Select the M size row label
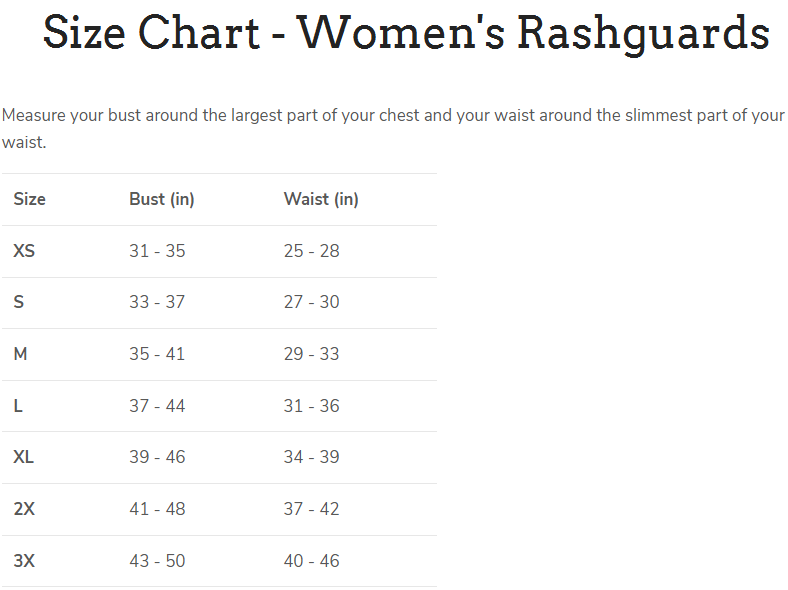The height and width of the screenshot is (590, 788). (20, 354)
